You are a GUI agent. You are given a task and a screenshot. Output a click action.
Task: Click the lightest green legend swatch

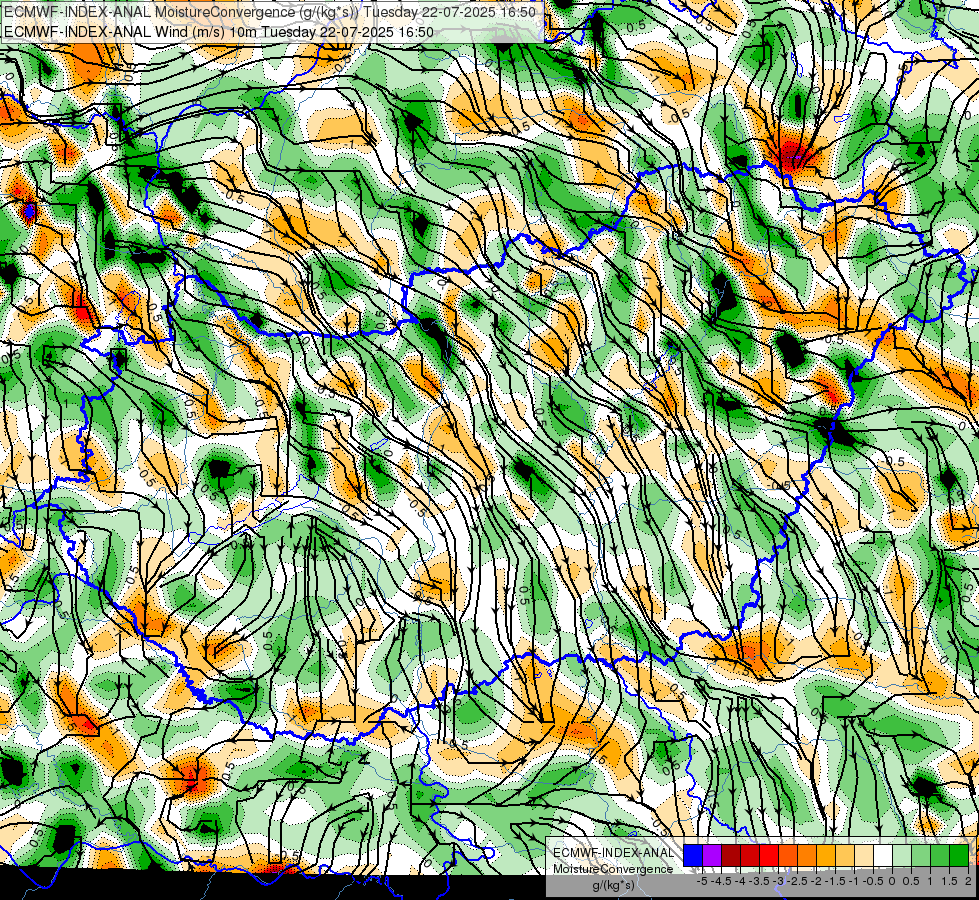click(902, 855)
